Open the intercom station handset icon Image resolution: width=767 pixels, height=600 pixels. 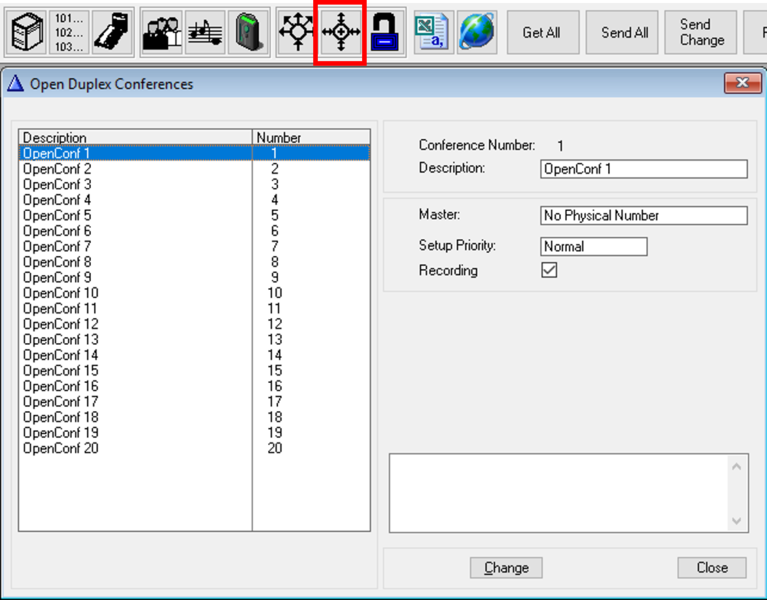(x=112, y=32)
